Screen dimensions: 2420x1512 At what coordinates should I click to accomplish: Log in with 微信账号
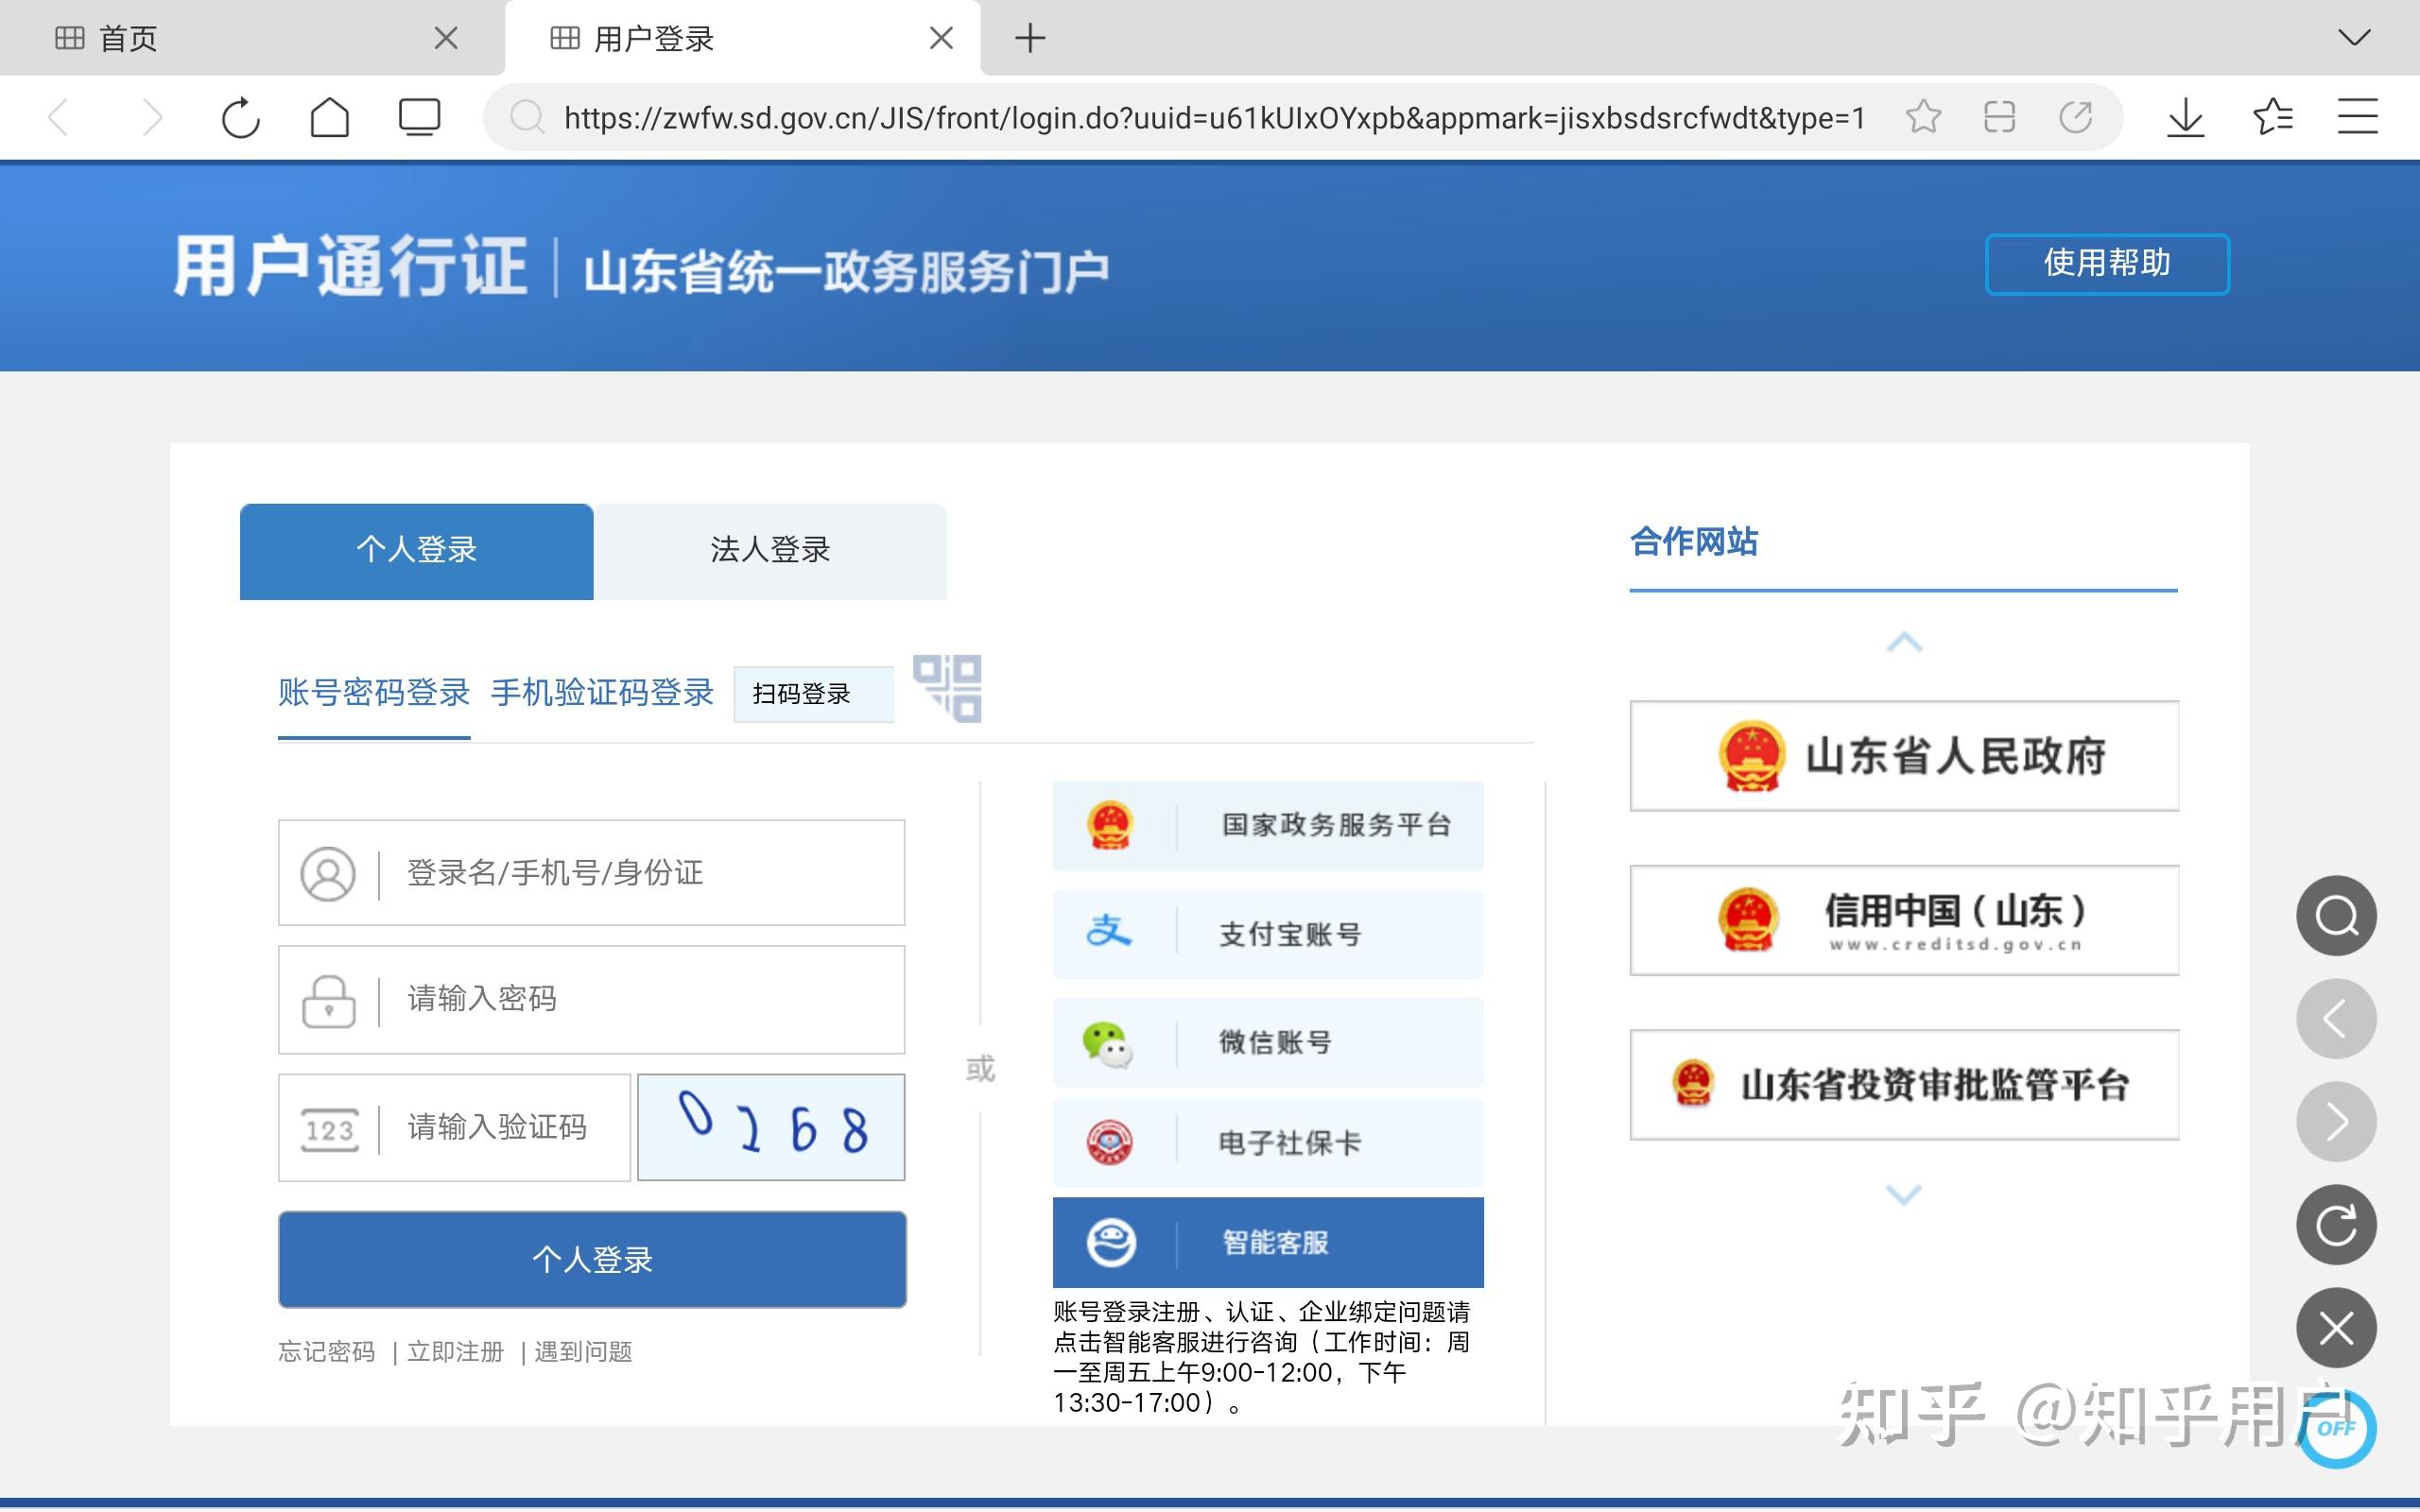tap(1268, 1042)
